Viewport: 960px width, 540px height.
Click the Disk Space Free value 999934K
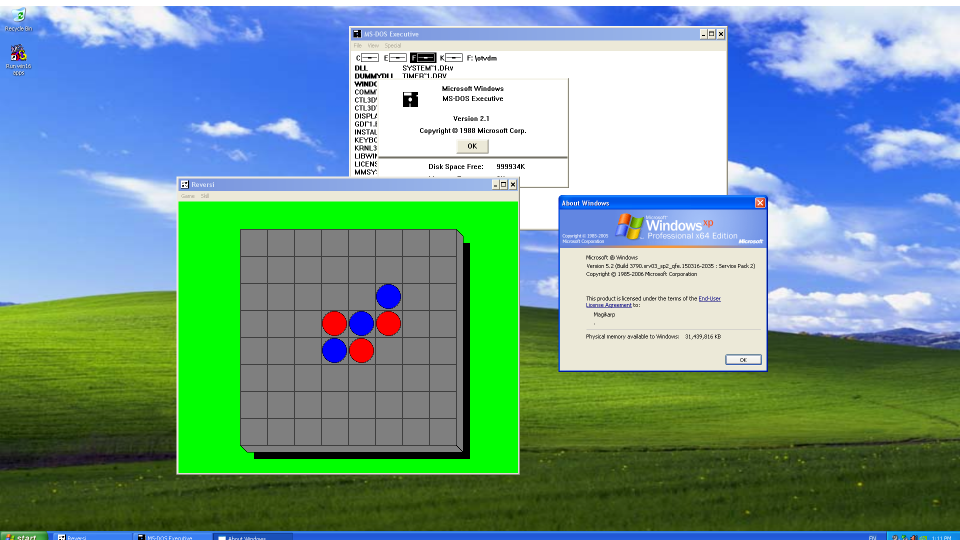click(x=511, y=167)
